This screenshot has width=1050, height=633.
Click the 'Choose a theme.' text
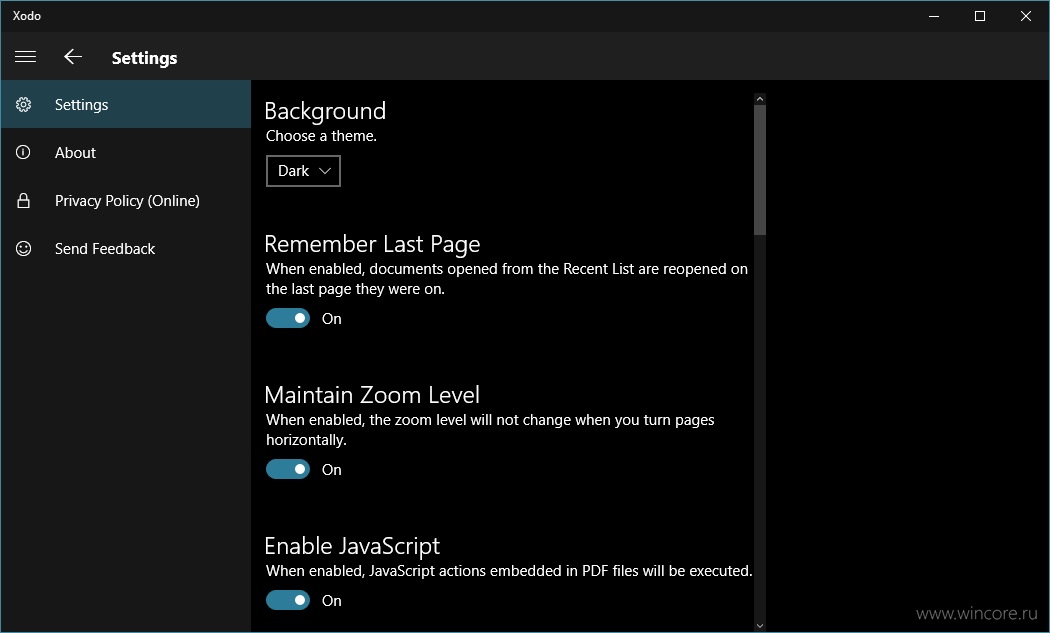pyautogui.click(x=321, y=136)
